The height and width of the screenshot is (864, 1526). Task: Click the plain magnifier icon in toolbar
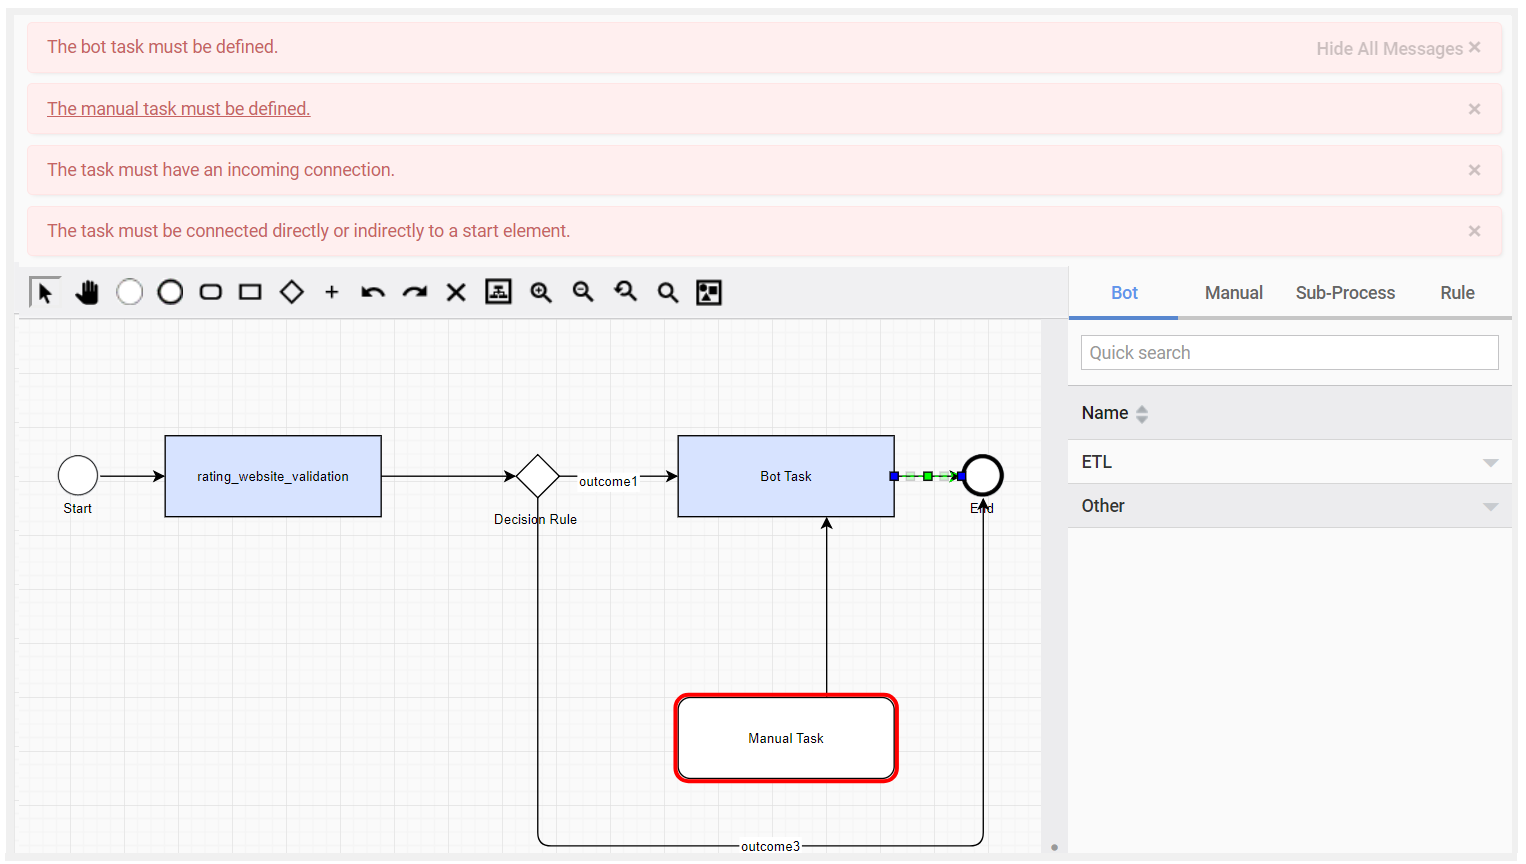[668, 292]
